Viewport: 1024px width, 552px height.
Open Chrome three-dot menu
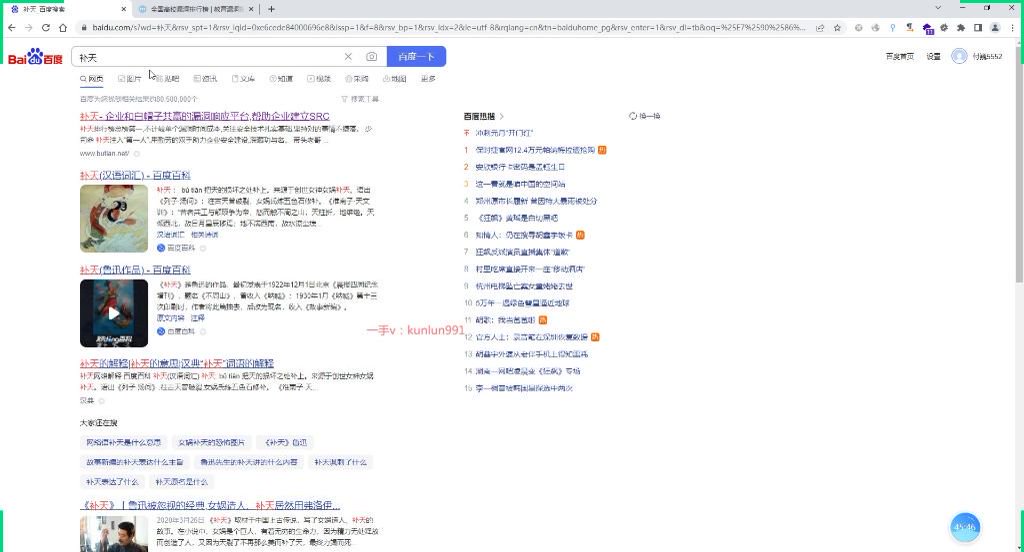[1012, 27]
